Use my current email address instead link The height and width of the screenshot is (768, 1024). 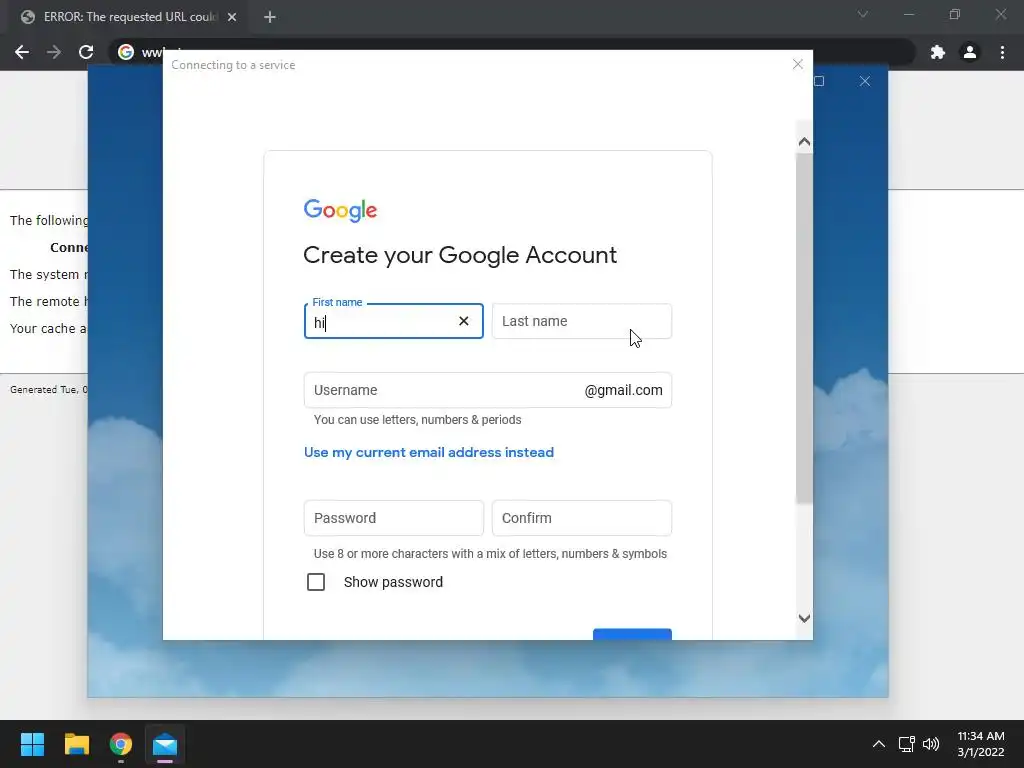point(429,452)
